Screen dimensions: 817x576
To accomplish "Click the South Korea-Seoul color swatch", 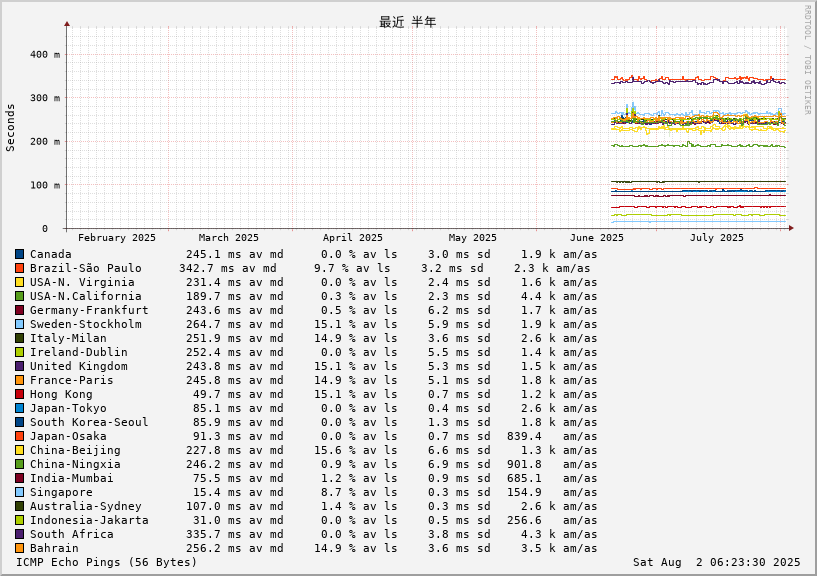I will coord(19,423).
